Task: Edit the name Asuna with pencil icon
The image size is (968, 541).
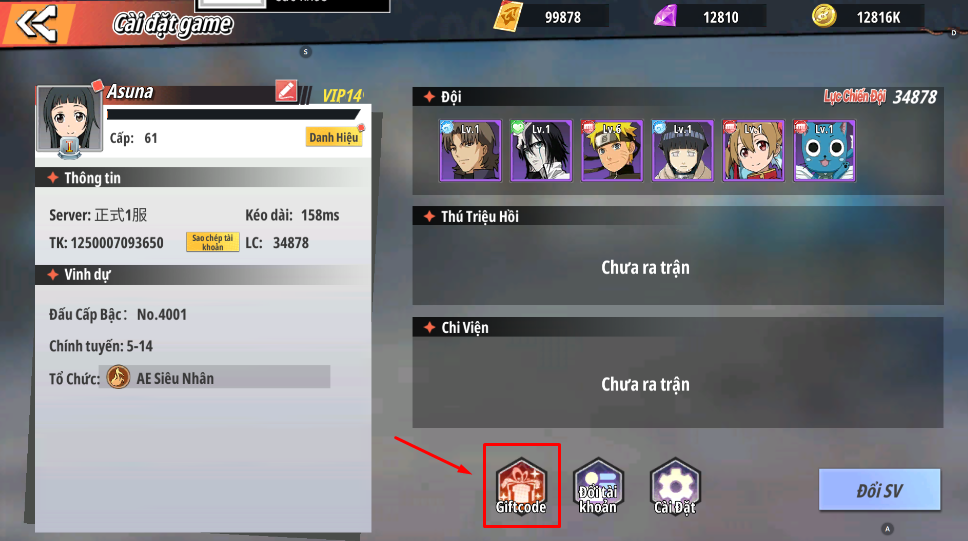Action: pos(286,91)
